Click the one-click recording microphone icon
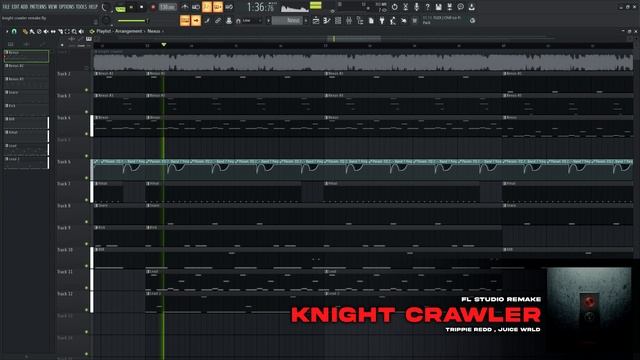Image resolution: width=640 pixels, height=360 pixels. 417,7
